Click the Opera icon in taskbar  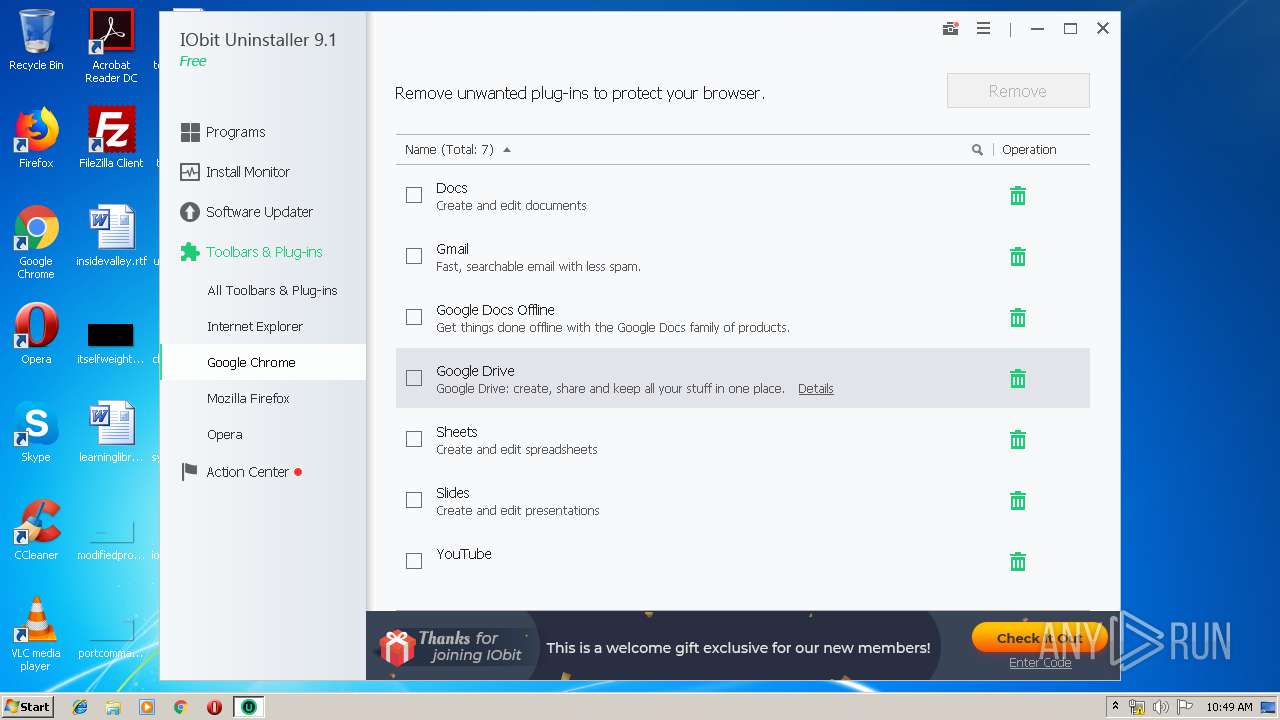(214, 707)
